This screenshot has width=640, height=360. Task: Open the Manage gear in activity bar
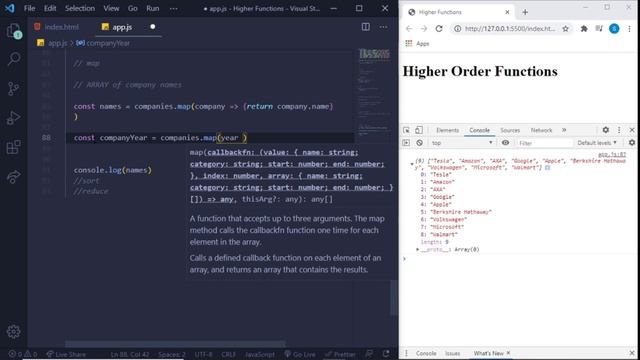[13, 331]
